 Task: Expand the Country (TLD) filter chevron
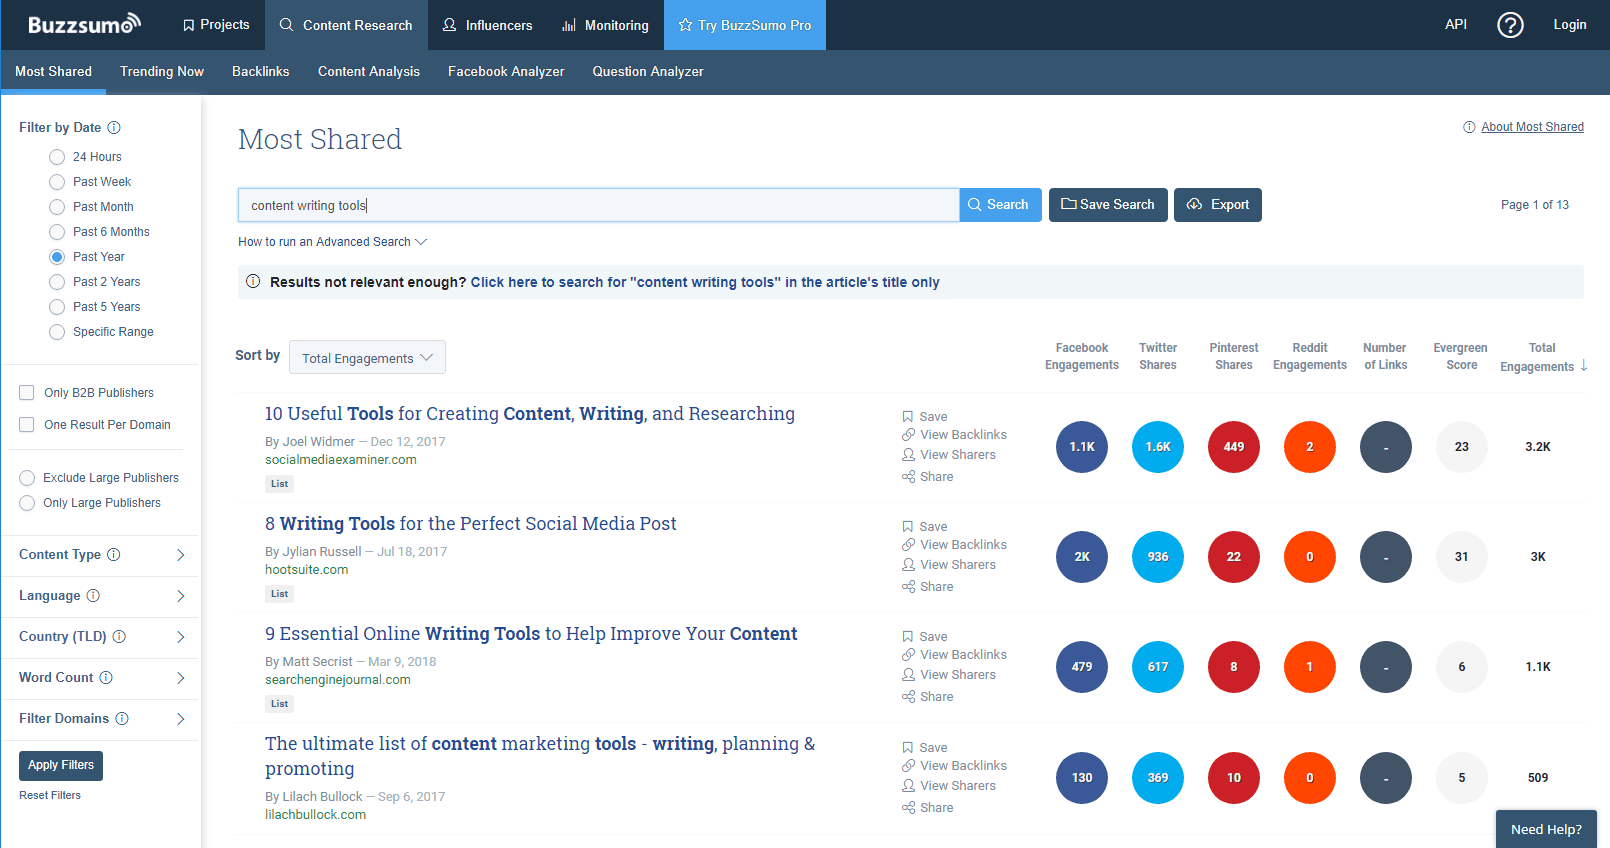point(180,637)
